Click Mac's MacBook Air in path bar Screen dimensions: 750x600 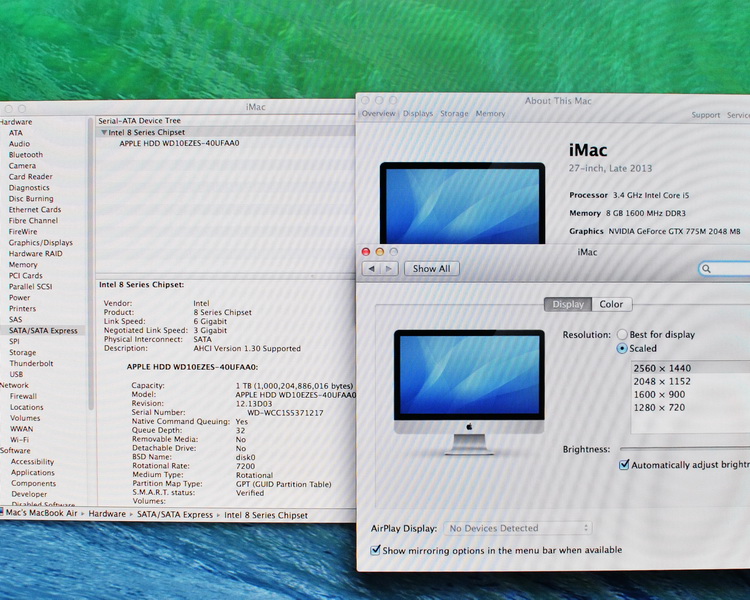[x=41, y=513]
